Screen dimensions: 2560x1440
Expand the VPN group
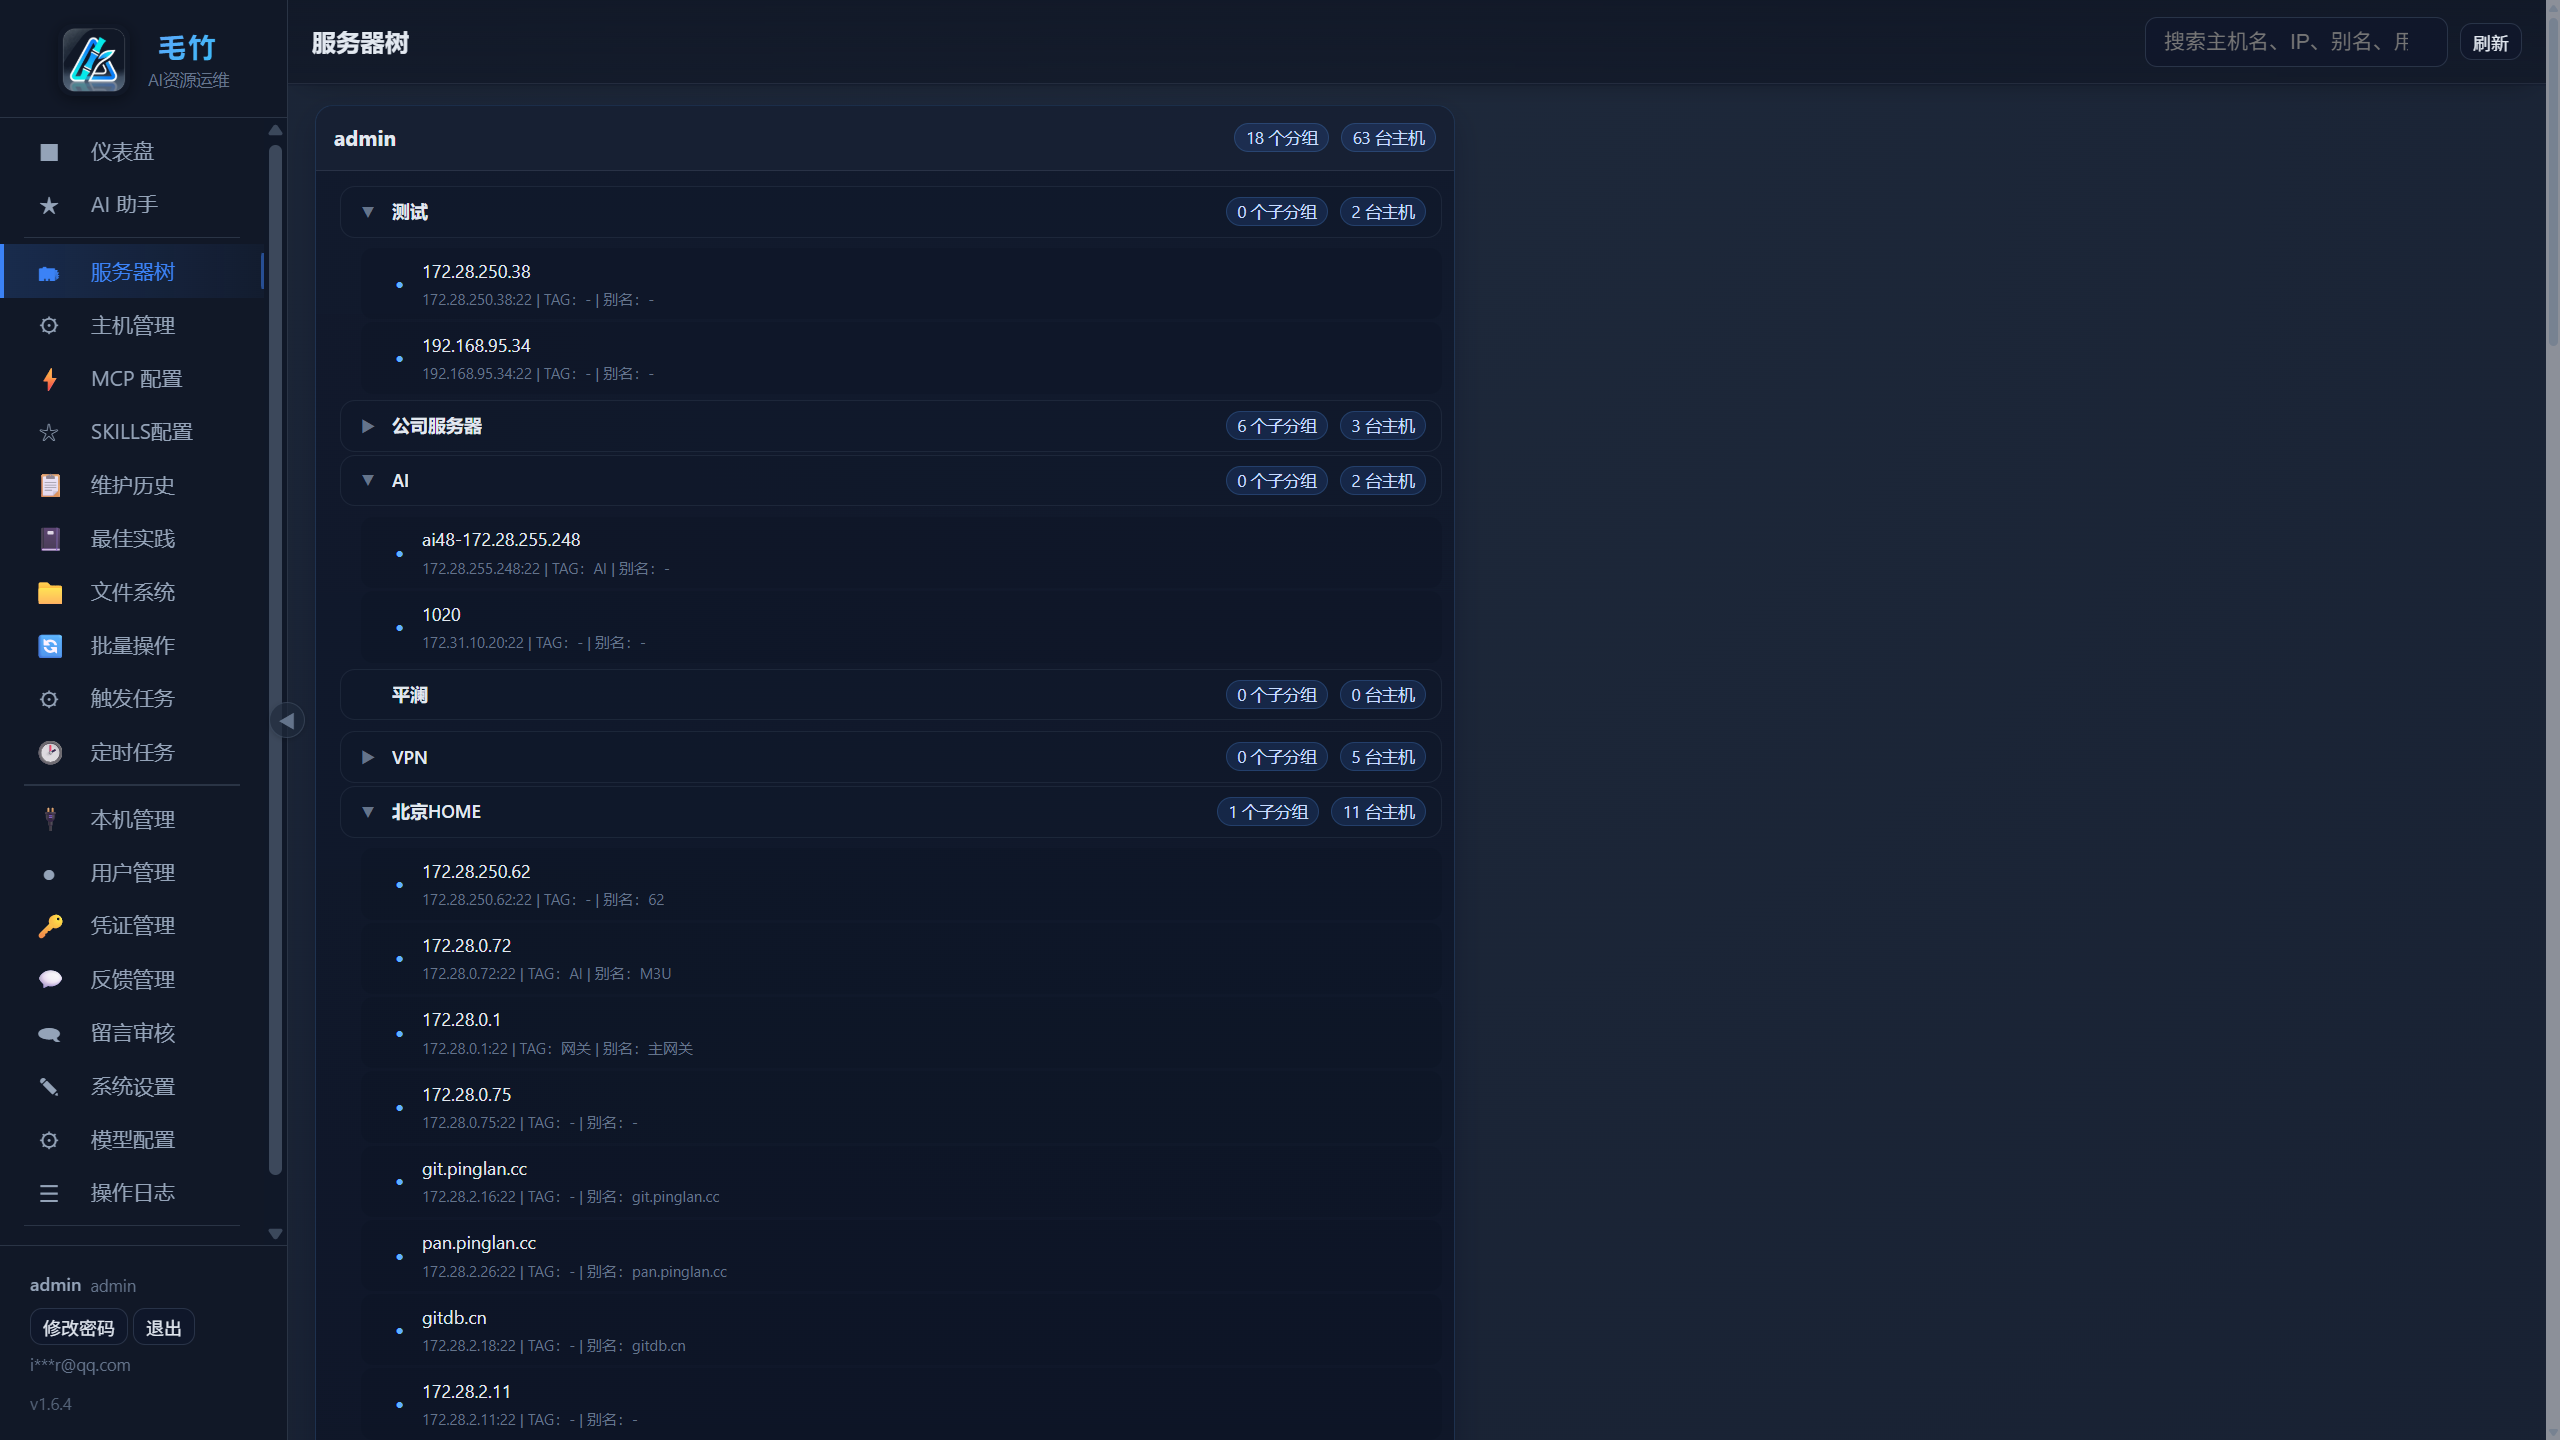click(x=368, y=757)
